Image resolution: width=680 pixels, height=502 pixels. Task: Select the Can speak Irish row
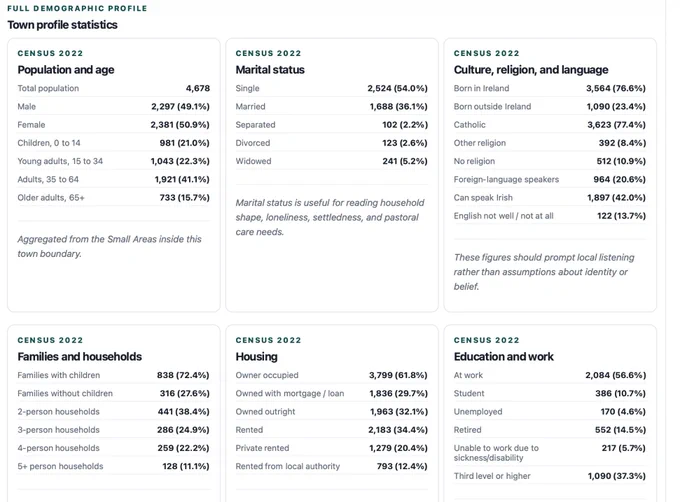point(549,197)
